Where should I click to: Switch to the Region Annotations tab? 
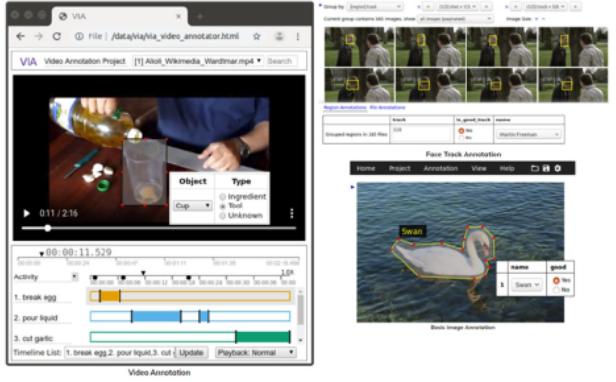pos(345,107)
